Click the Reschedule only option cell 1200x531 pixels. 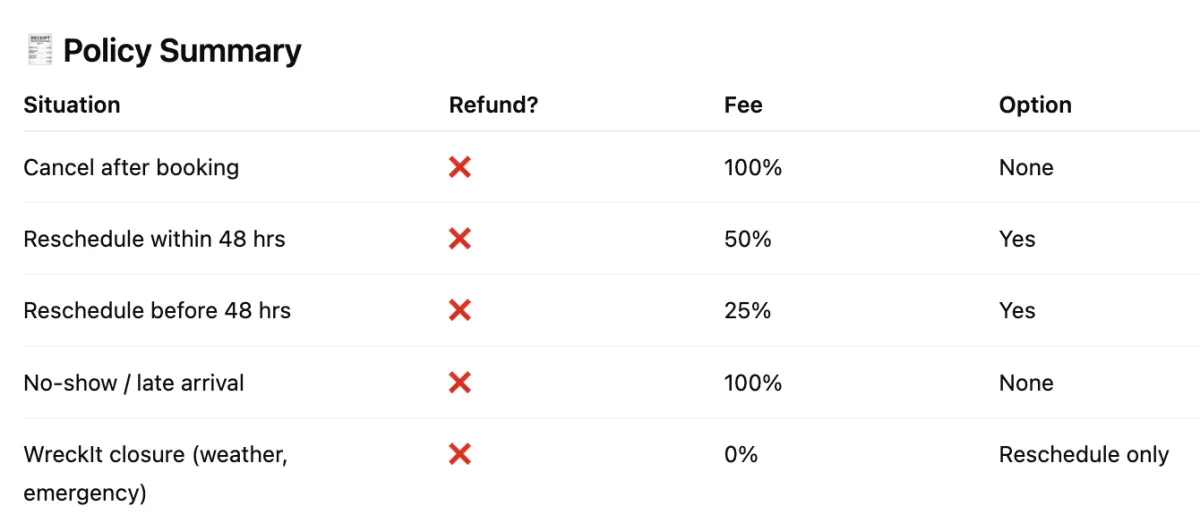click(x=1084, y=455)
